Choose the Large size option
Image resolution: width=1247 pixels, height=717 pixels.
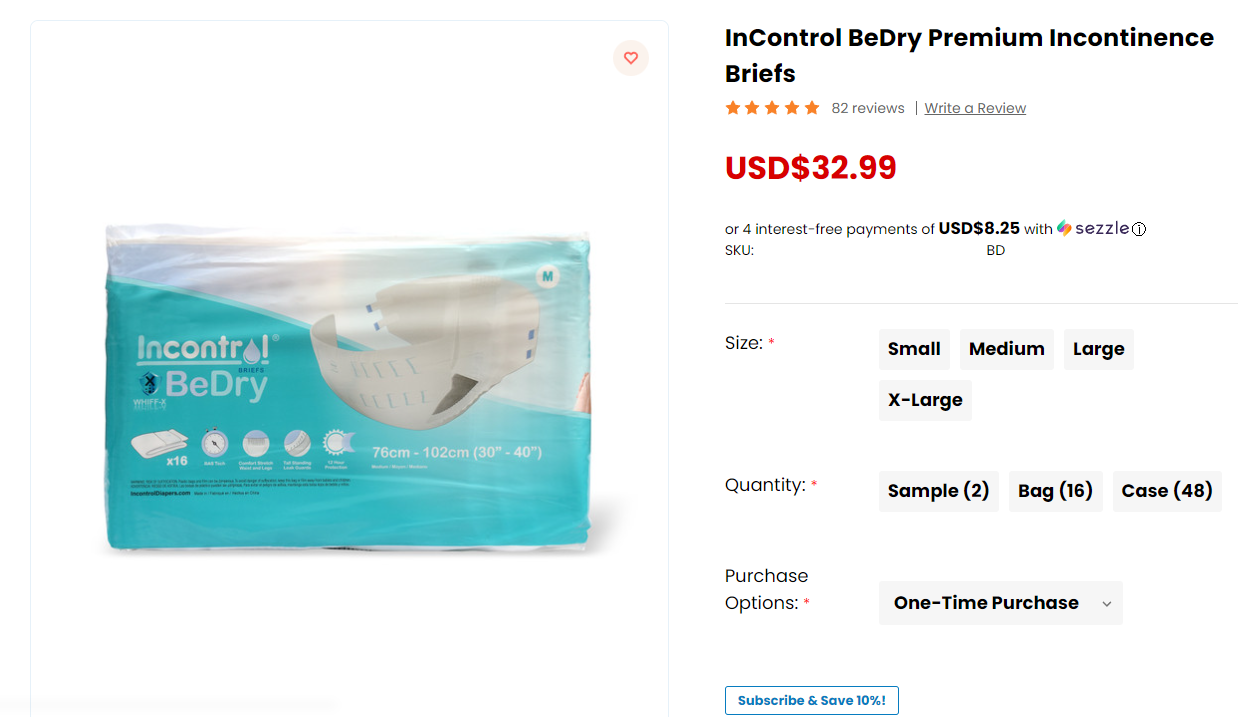(x=1099, y=349)
